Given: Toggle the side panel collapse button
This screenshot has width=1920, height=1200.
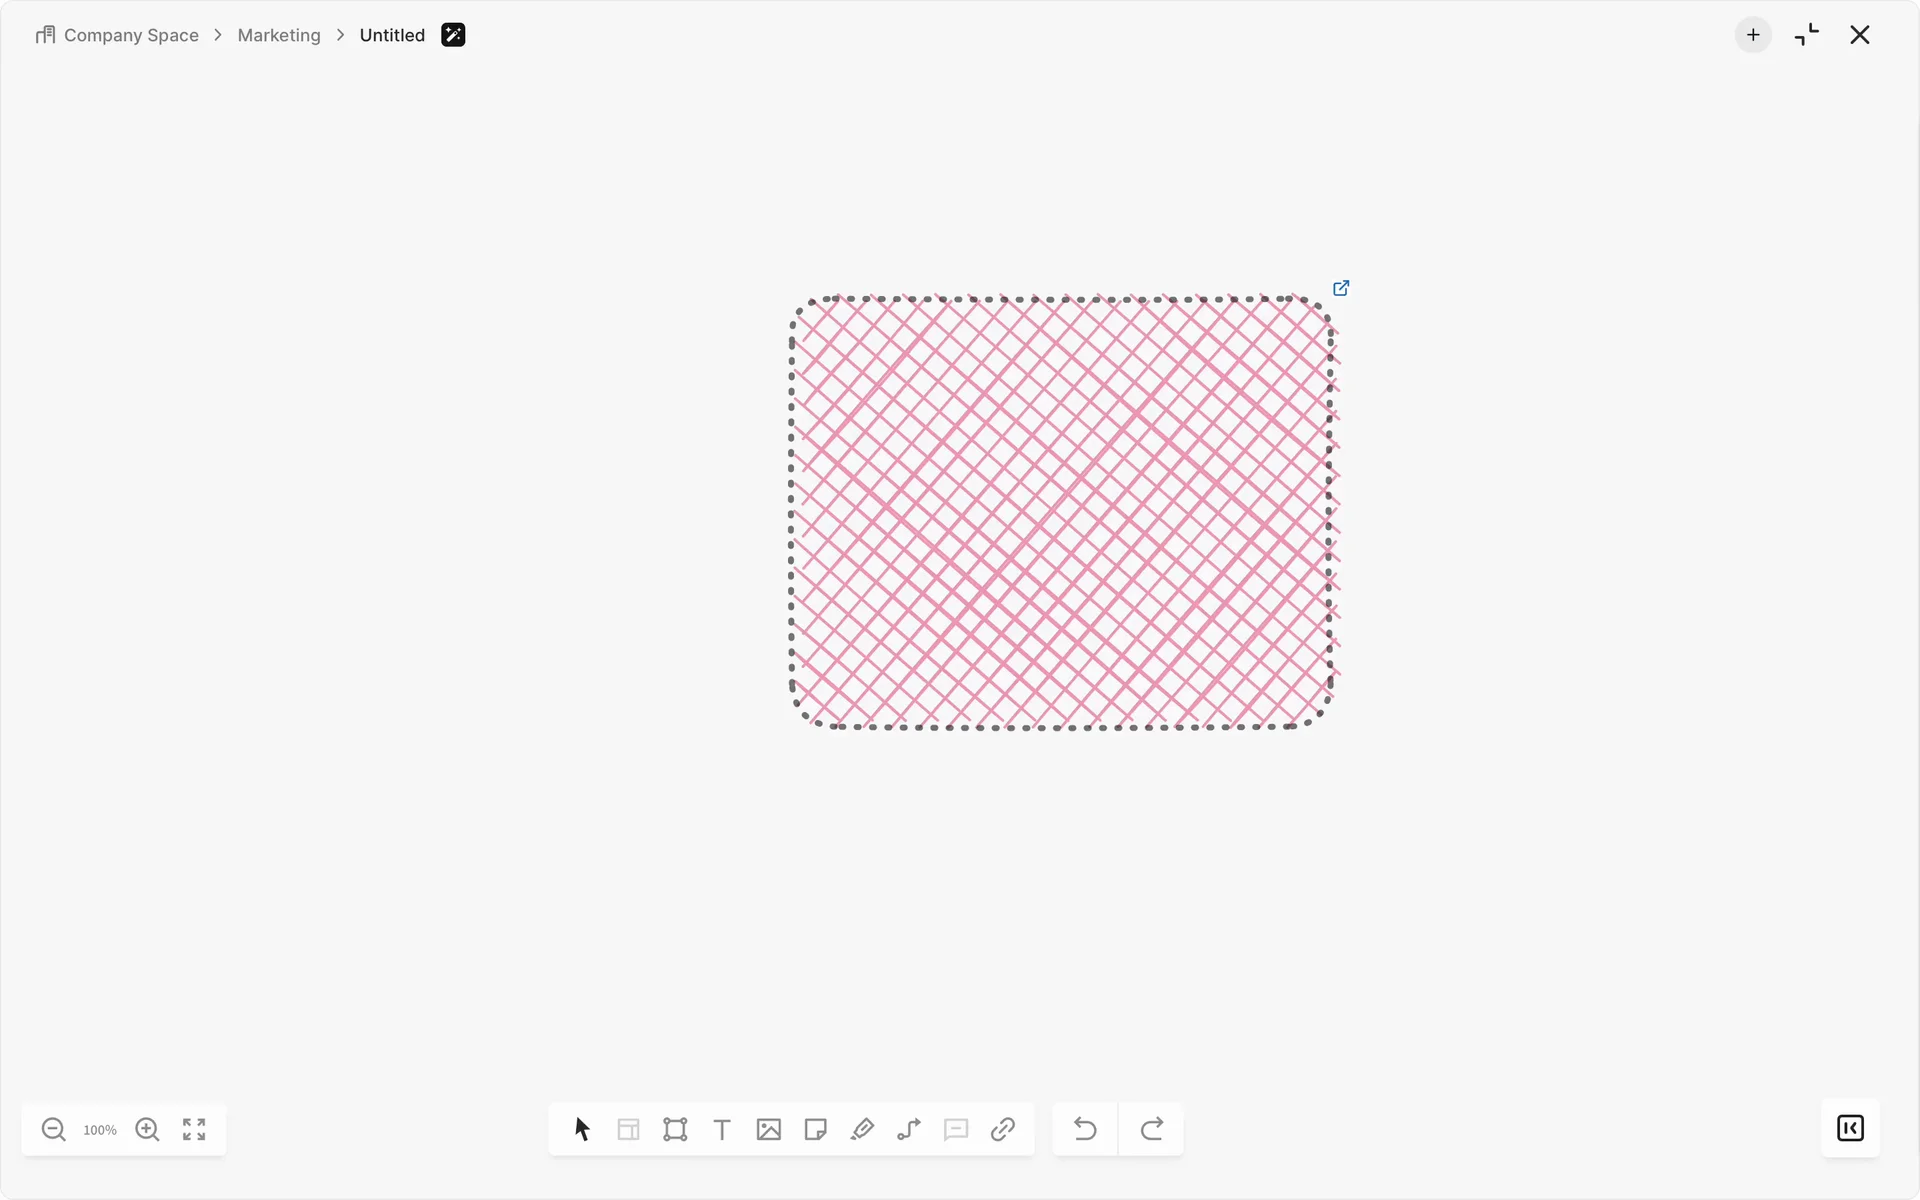Looking at the screenshot, I should [x=1850, y=1128].
